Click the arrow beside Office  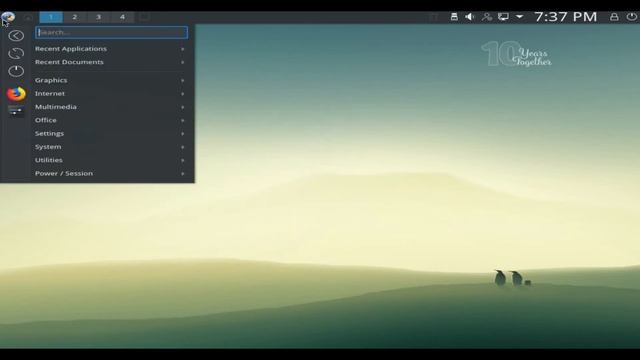coord(182,121)
